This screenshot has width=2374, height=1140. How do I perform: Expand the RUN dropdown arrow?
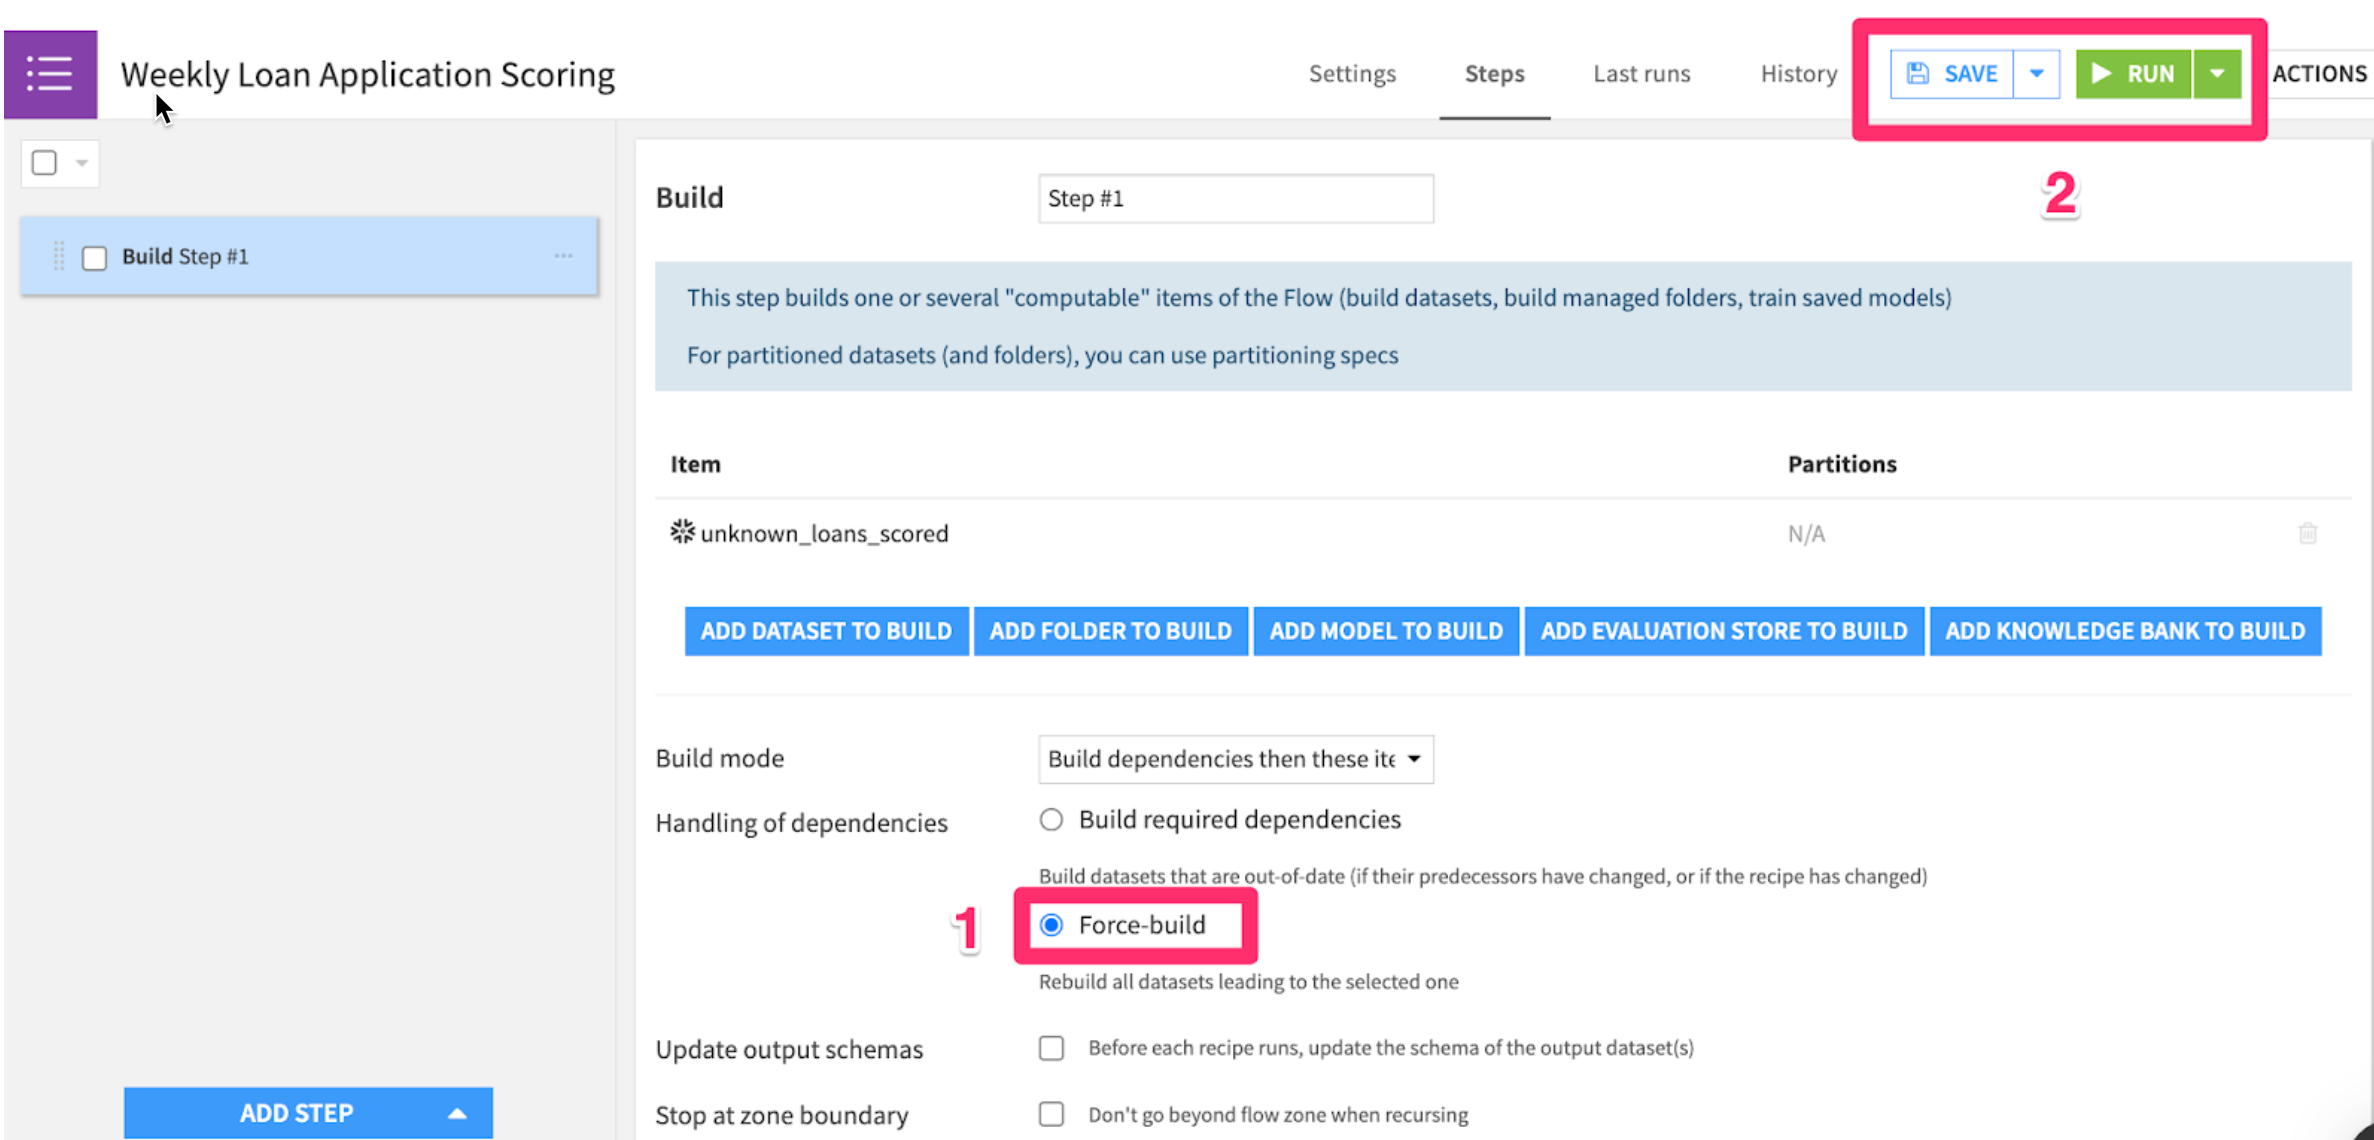pyautogui.click(x=2217, y=74)
